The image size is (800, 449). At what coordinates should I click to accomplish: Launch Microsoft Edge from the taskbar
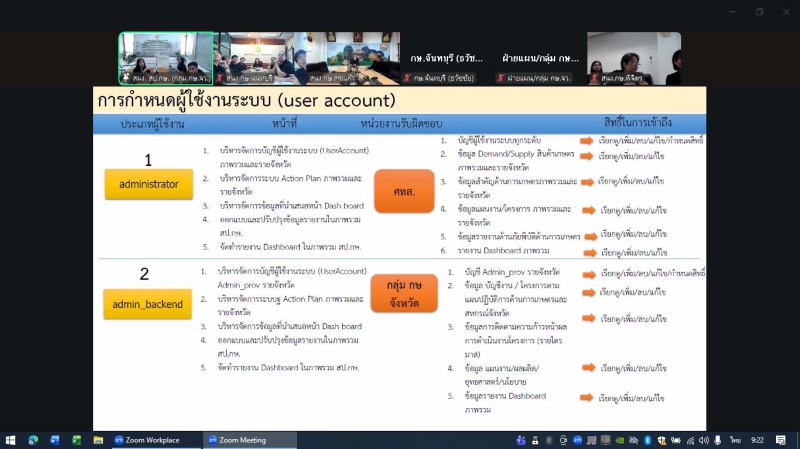33,440
